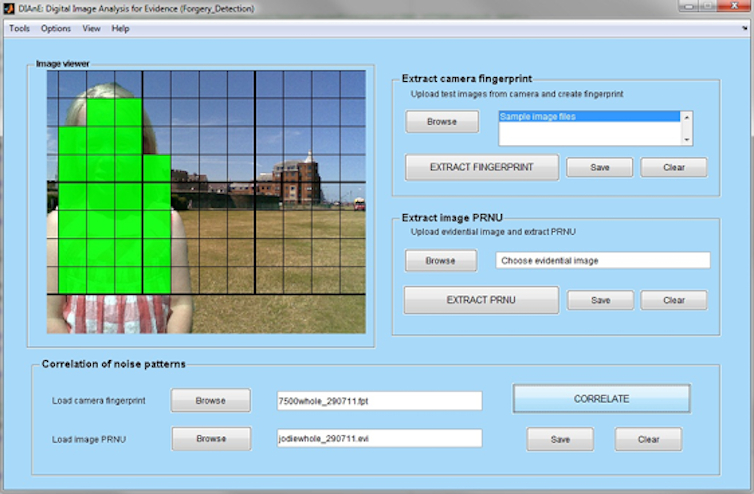Image resolution: width=754 pixels, height=494 pixels.
Task: Open the Help menu
Action: click(x=121, y=28)
